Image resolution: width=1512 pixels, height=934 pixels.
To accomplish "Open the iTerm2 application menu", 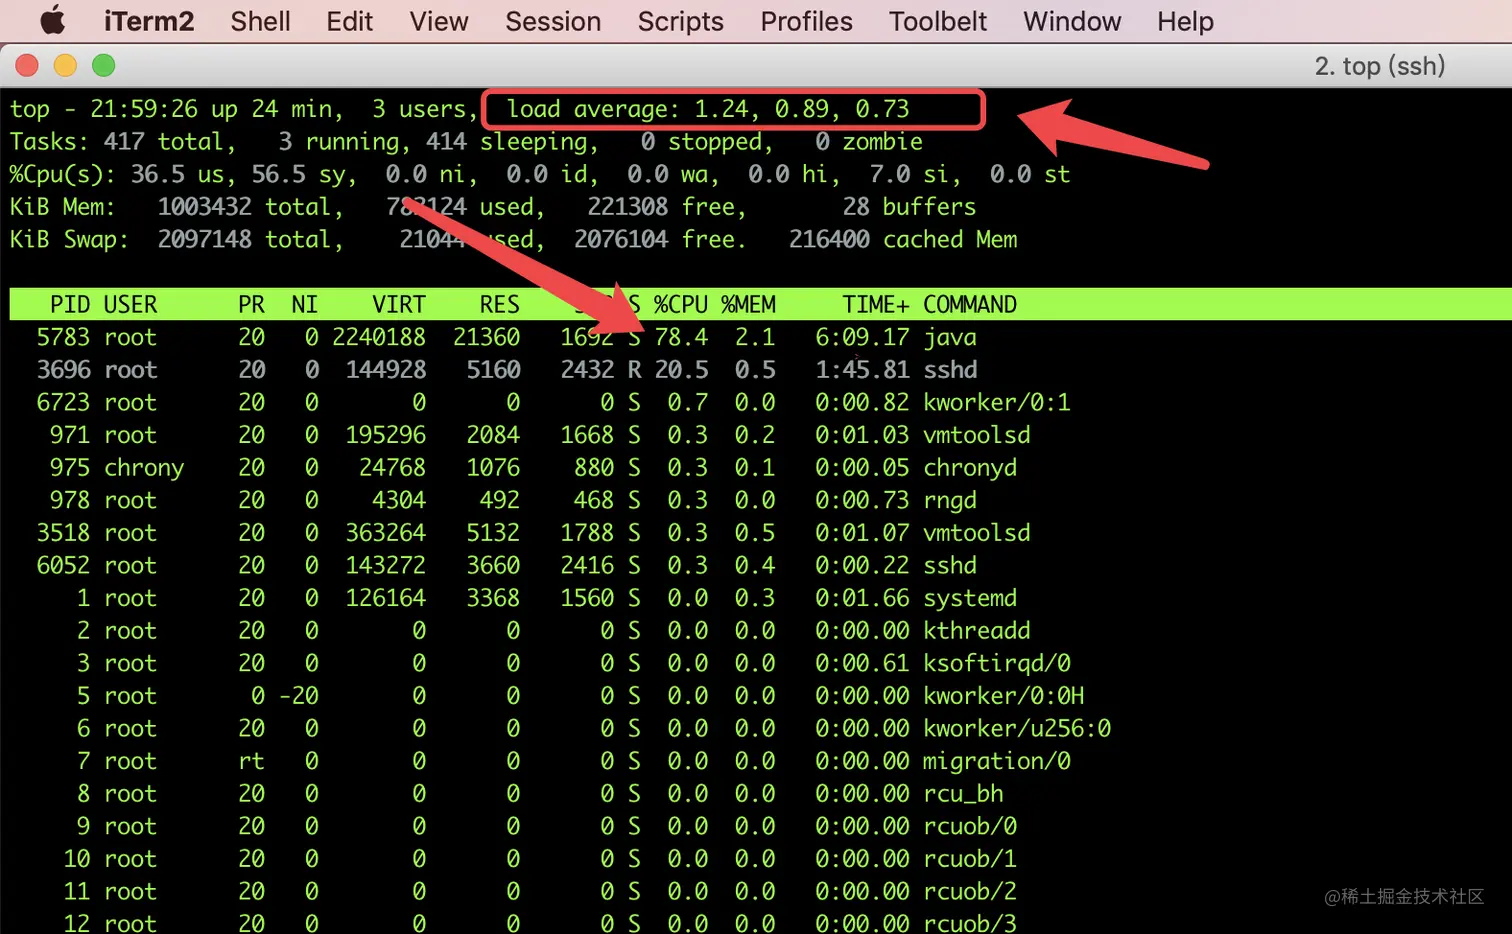I will (x=149, y=21).
